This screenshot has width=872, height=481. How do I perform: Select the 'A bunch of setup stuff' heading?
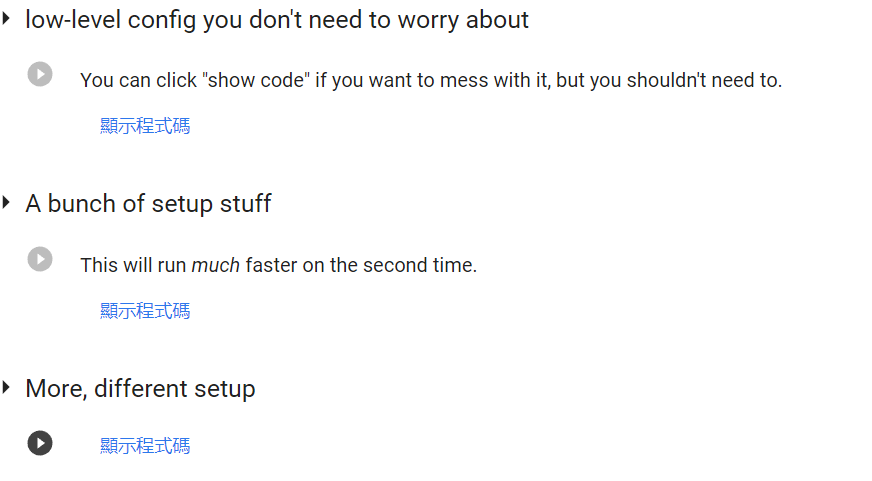(148, 204)
